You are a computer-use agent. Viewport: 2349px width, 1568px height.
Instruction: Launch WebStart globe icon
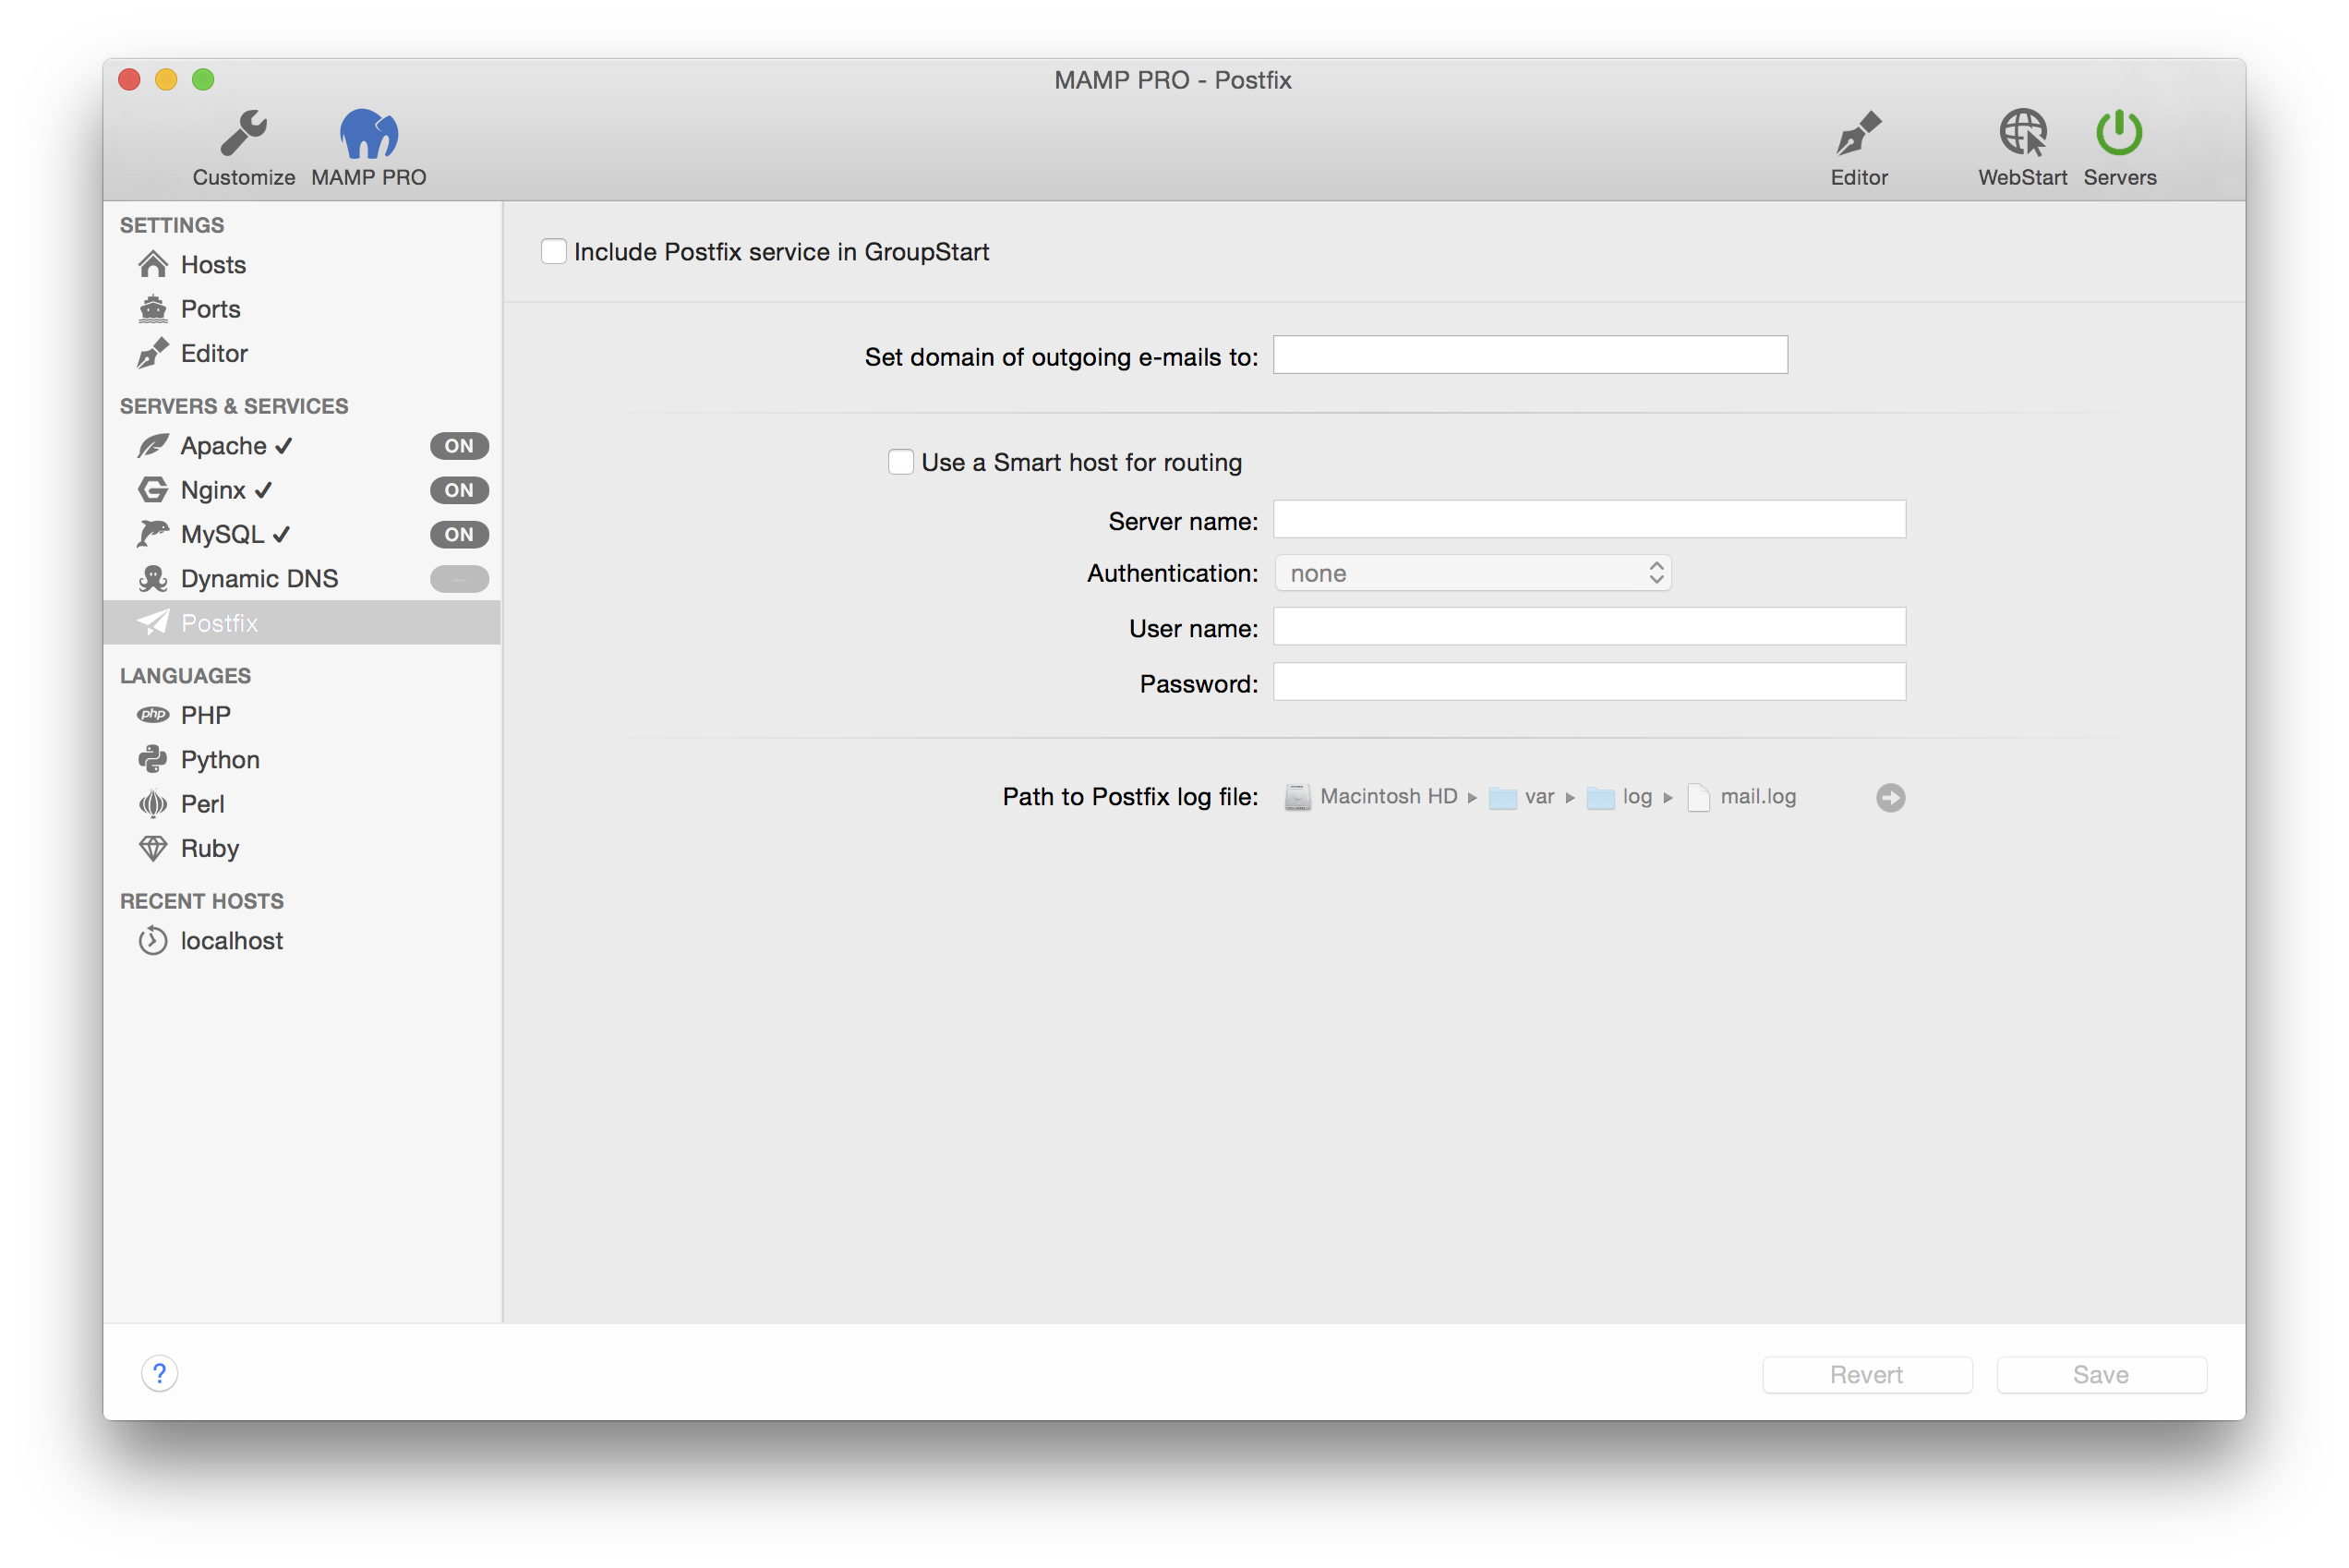click(2022, 133)
